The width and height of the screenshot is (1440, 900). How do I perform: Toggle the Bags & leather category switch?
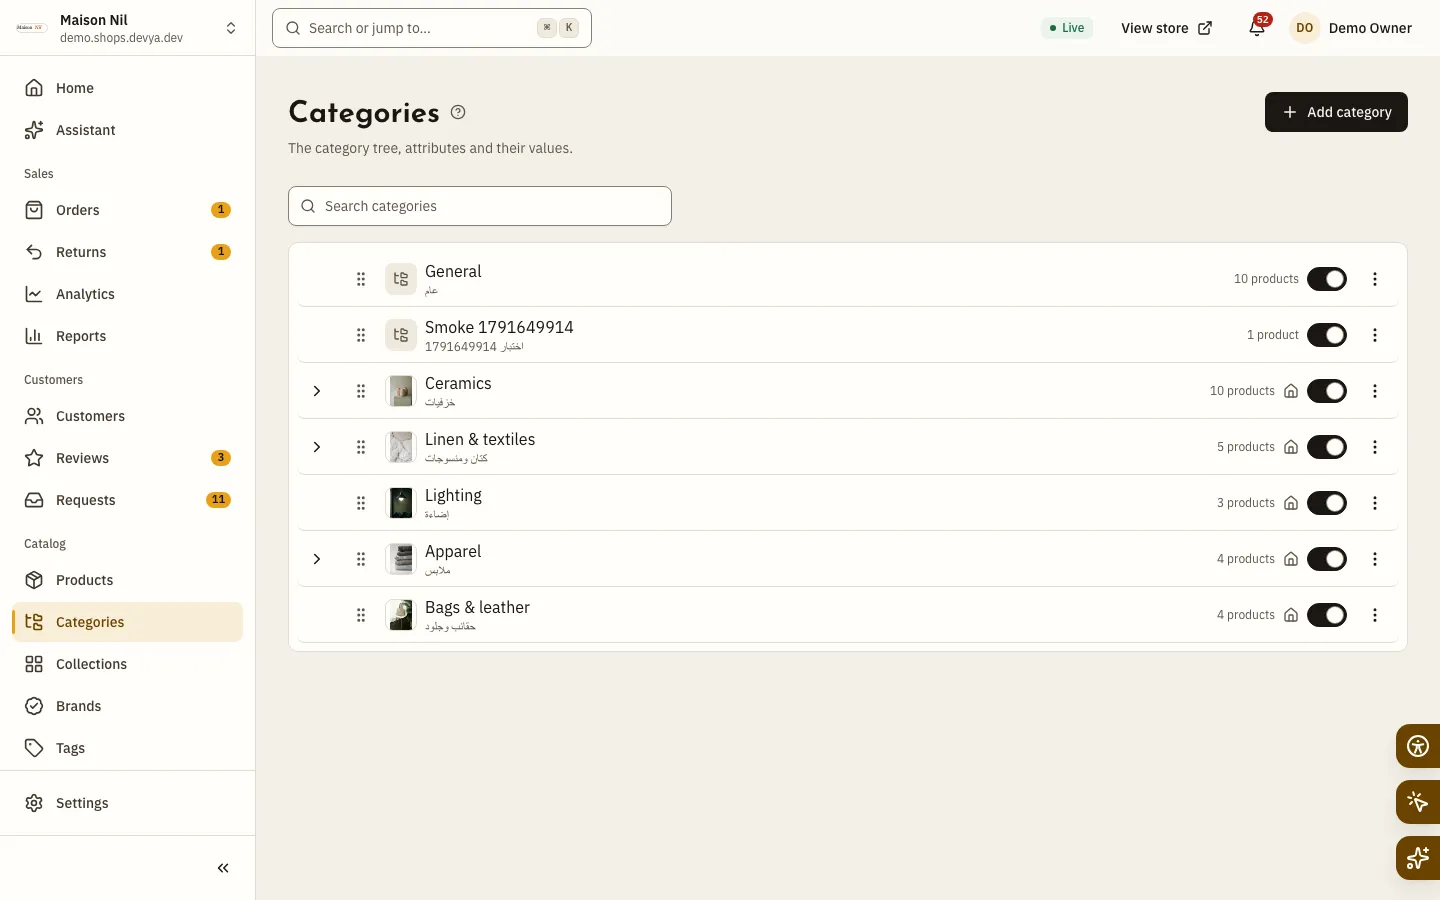(x=1327, y=615)
